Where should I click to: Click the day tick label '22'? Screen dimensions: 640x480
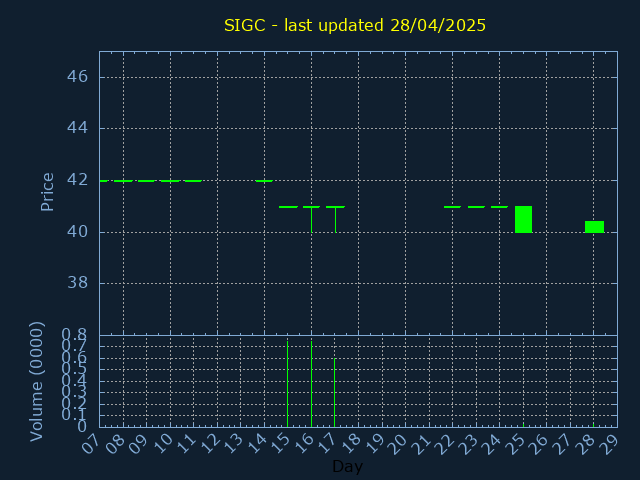(x=444, y=444)
